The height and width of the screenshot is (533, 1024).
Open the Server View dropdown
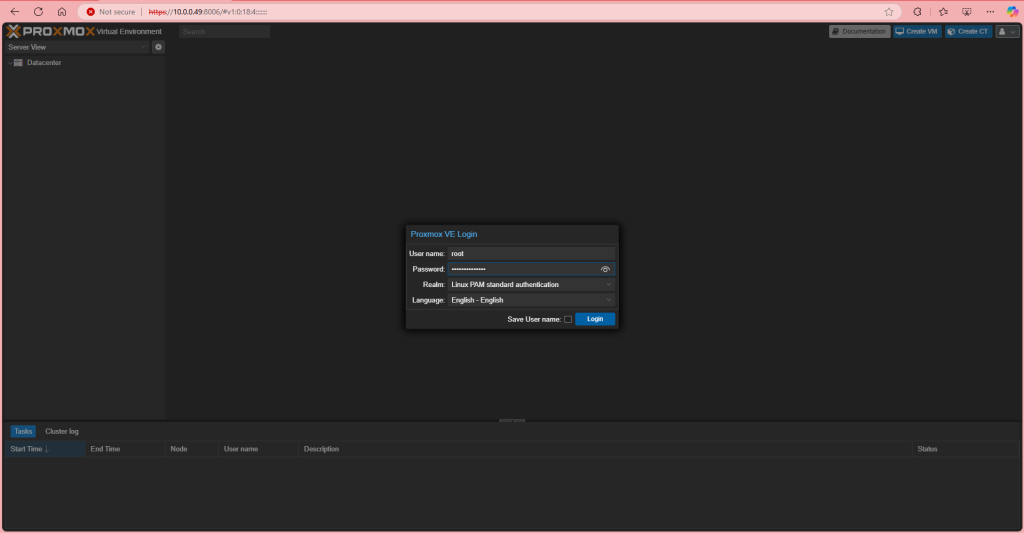(x=77, y=47)
